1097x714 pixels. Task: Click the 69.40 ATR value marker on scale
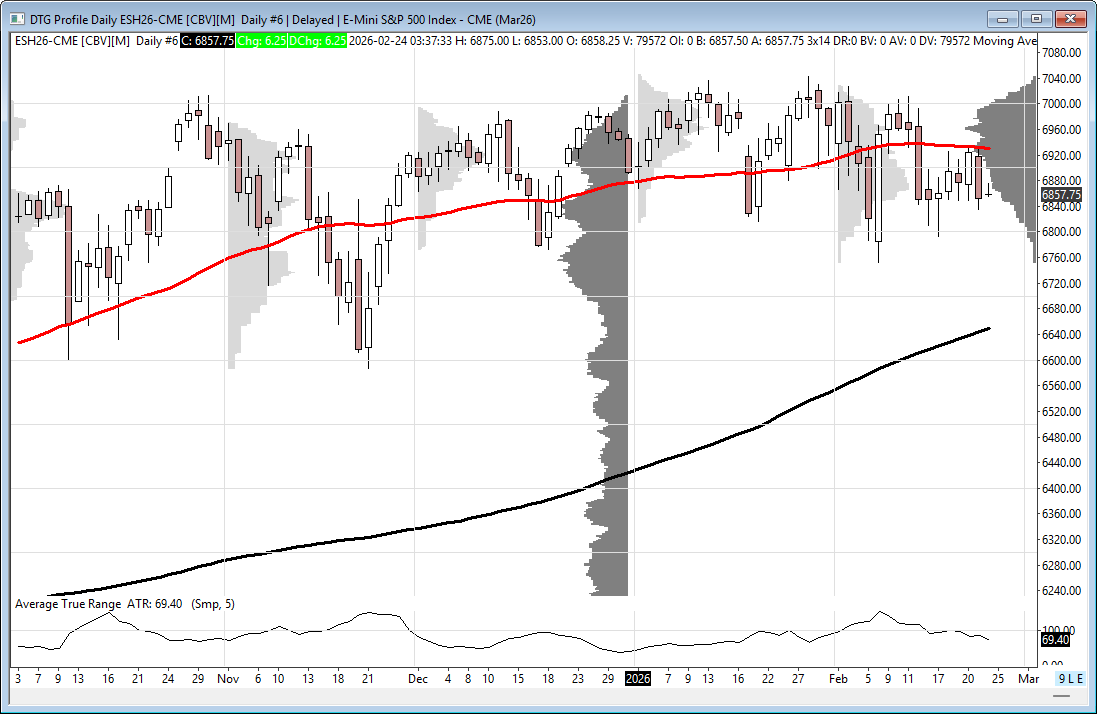[x=1055, y=639]
